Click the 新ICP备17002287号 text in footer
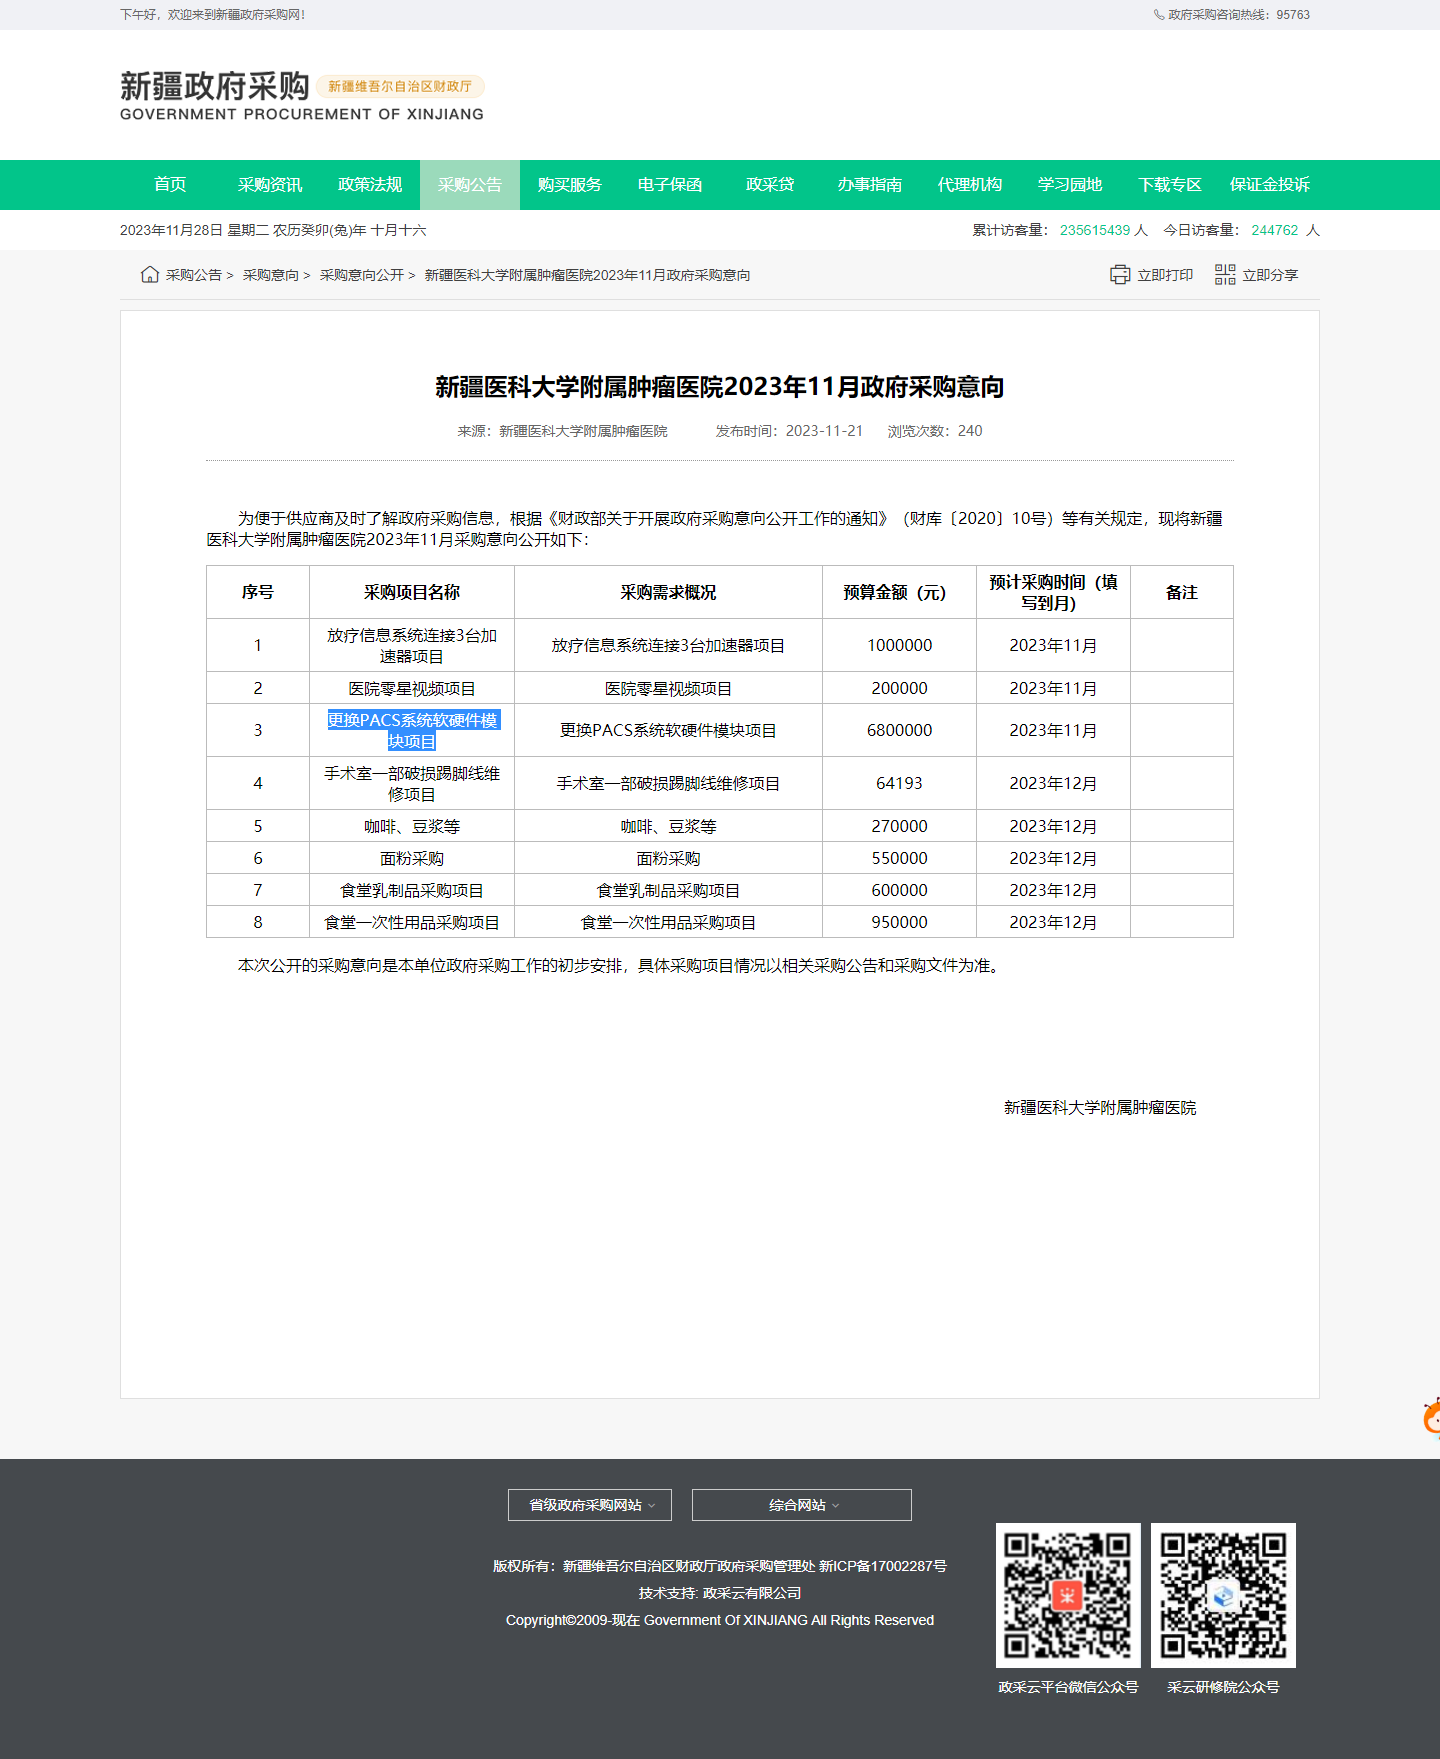Image resolution: width=1440 pixels, height=1759 pixels. click(x=883, y=1566)
